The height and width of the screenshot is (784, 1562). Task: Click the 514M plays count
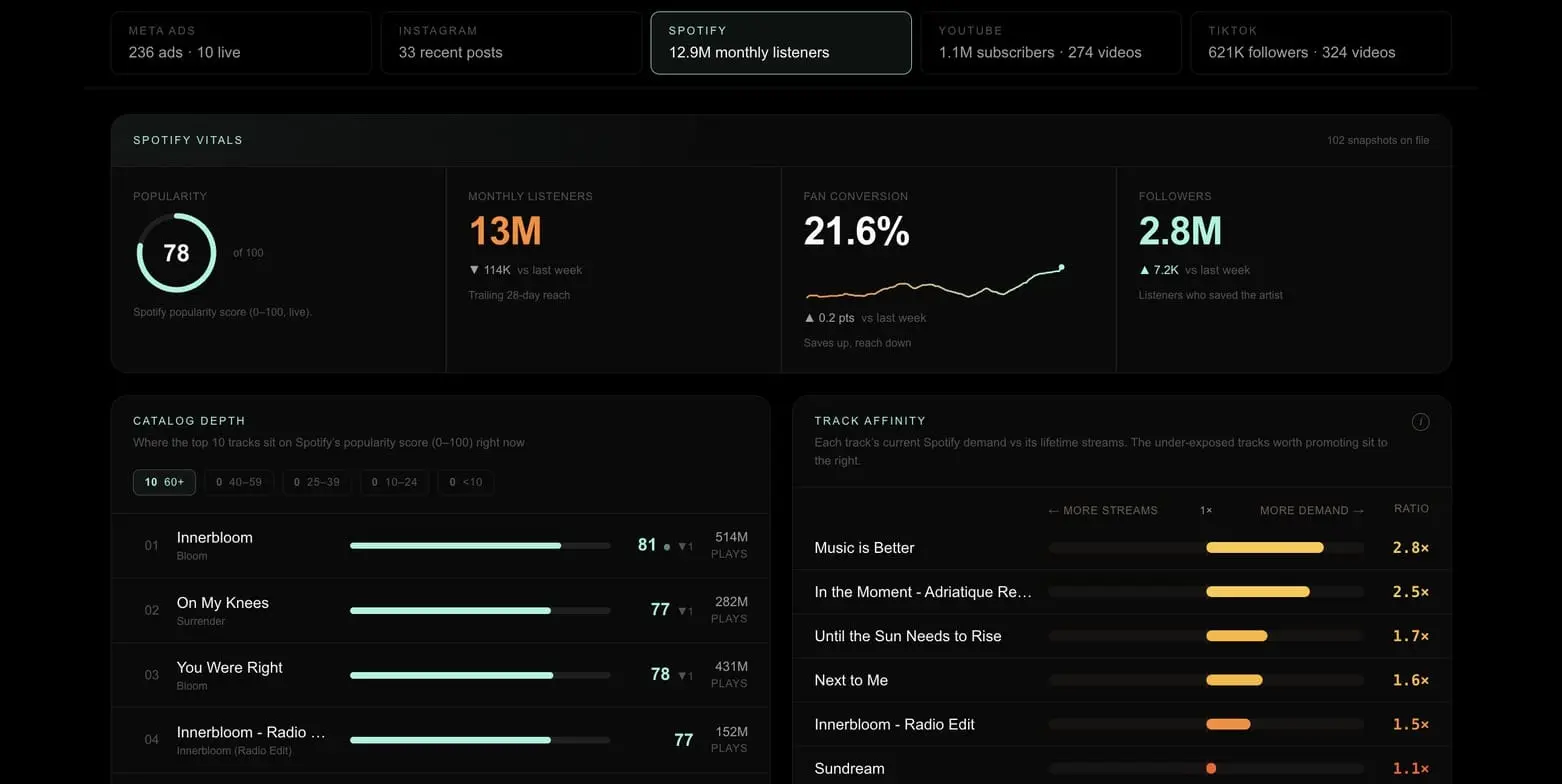pyautogui.click(x=731, y=537)
